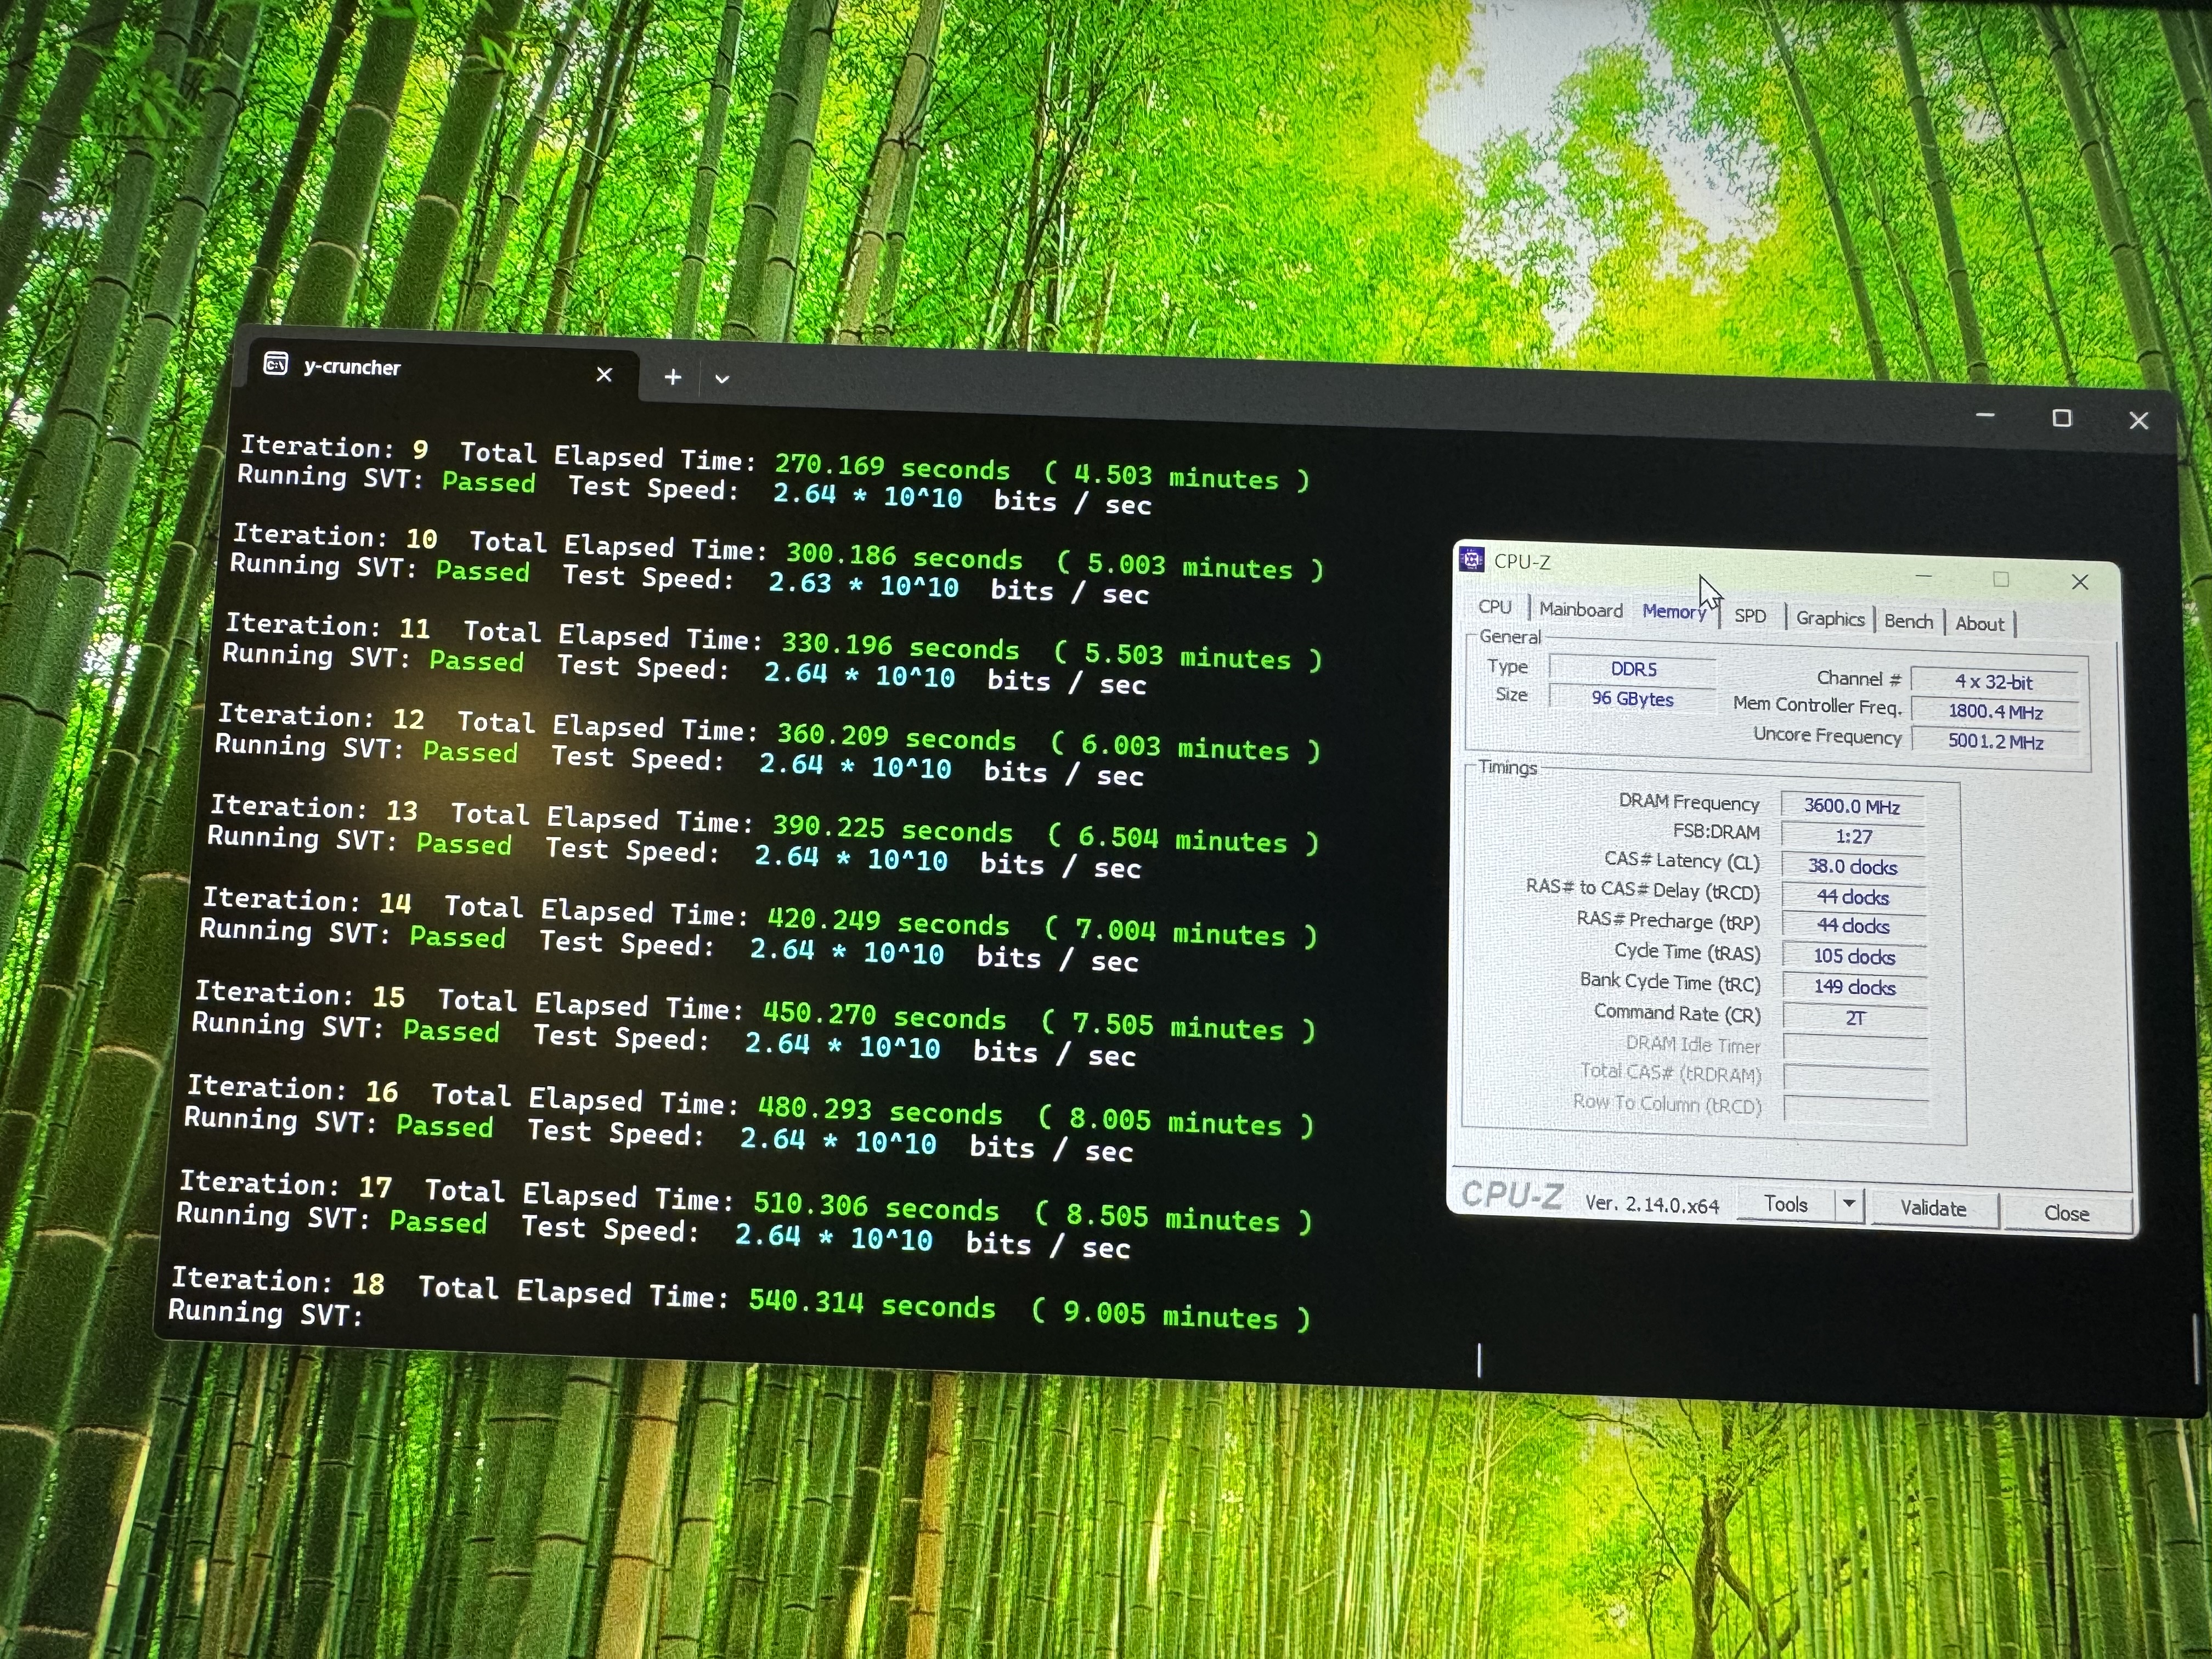
Task: Expand the terminal profile dropdown chevron
Action: (x=722, y=379)
